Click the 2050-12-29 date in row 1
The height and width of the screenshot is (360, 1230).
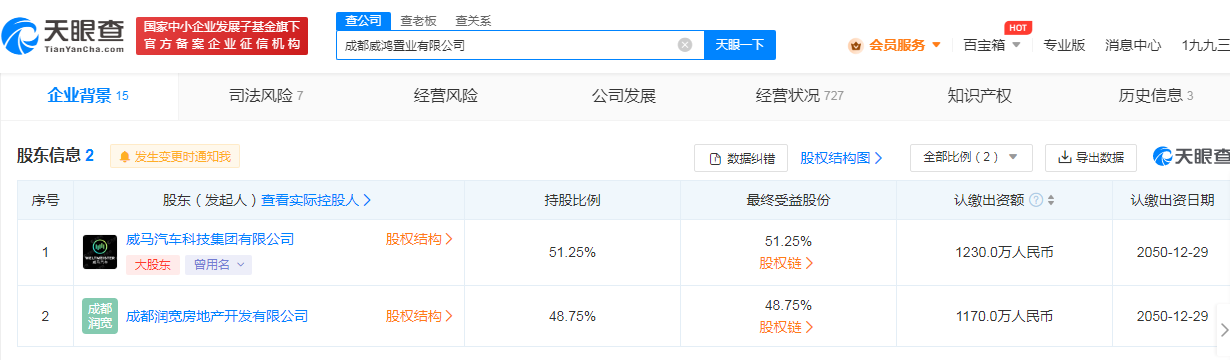click(1171, 253)
